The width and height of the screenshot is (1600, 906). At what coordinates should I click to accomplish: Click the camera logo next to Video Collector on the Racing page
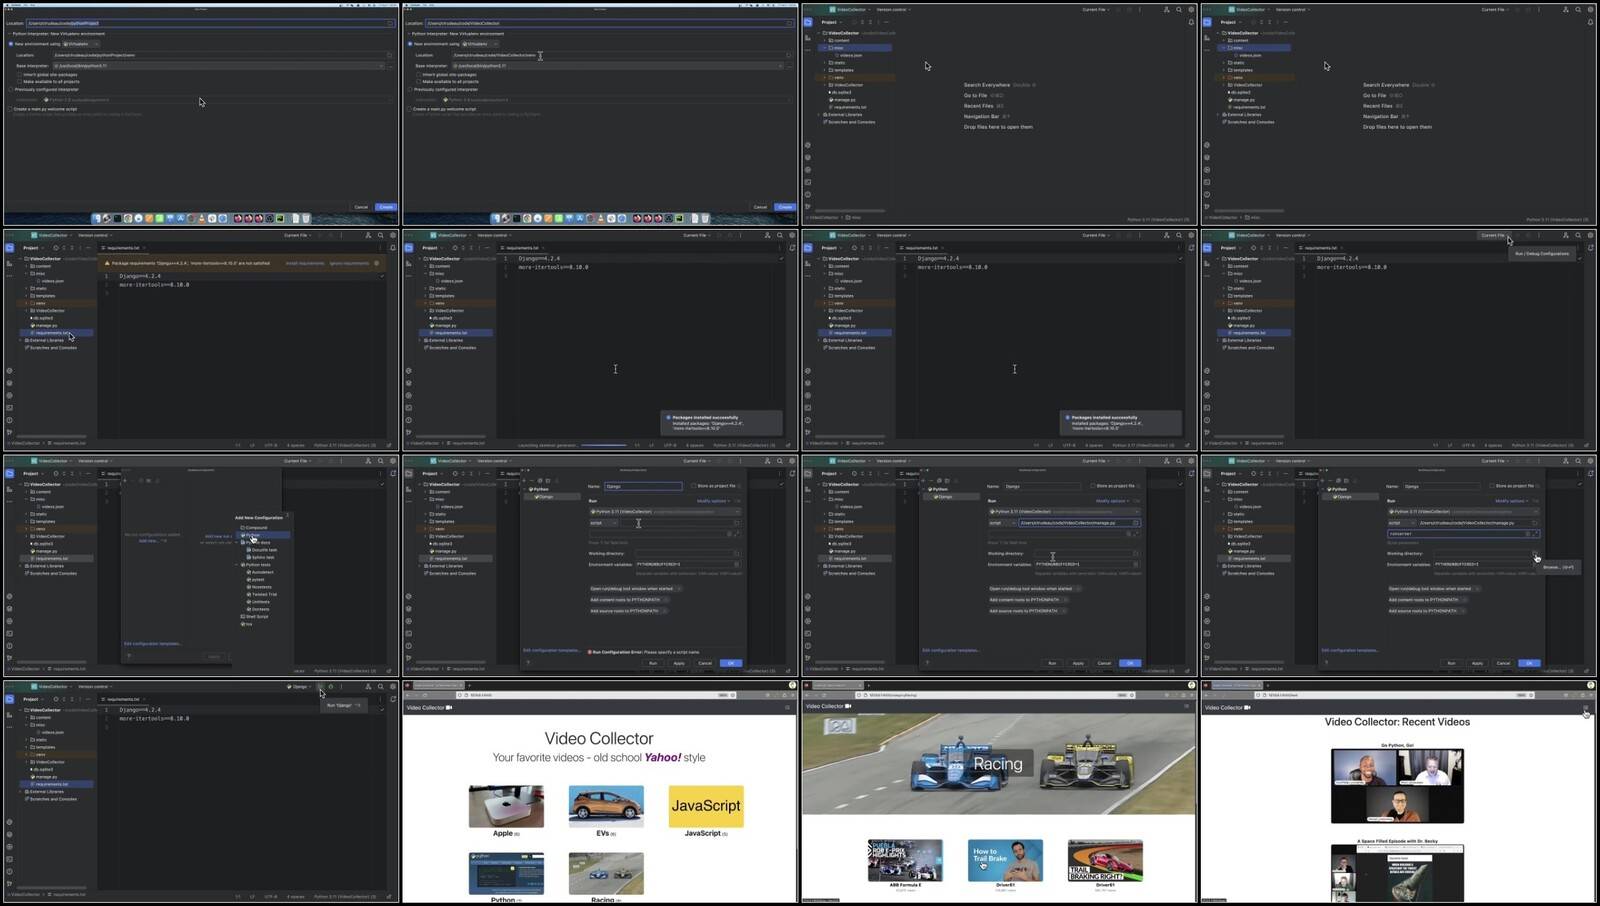point(849,707)
